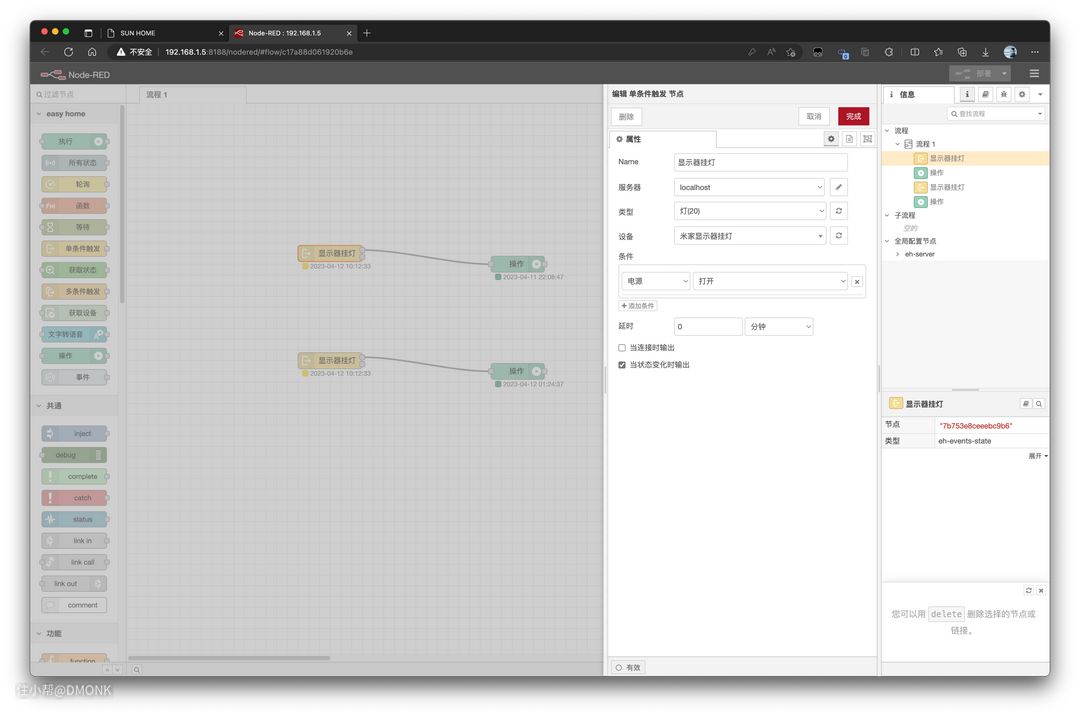Click the pencil icon to edit the server
Viewport: 1080px width, 716px height.
(x=839, y=187)
